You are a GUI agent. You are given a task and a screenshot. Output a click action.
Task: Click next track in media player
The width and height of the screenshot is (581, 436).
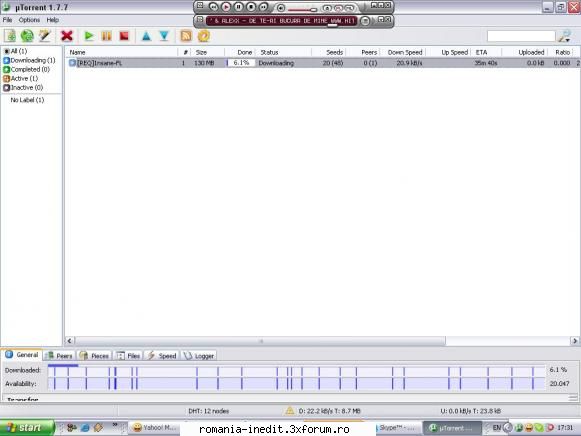coord(263,7)
